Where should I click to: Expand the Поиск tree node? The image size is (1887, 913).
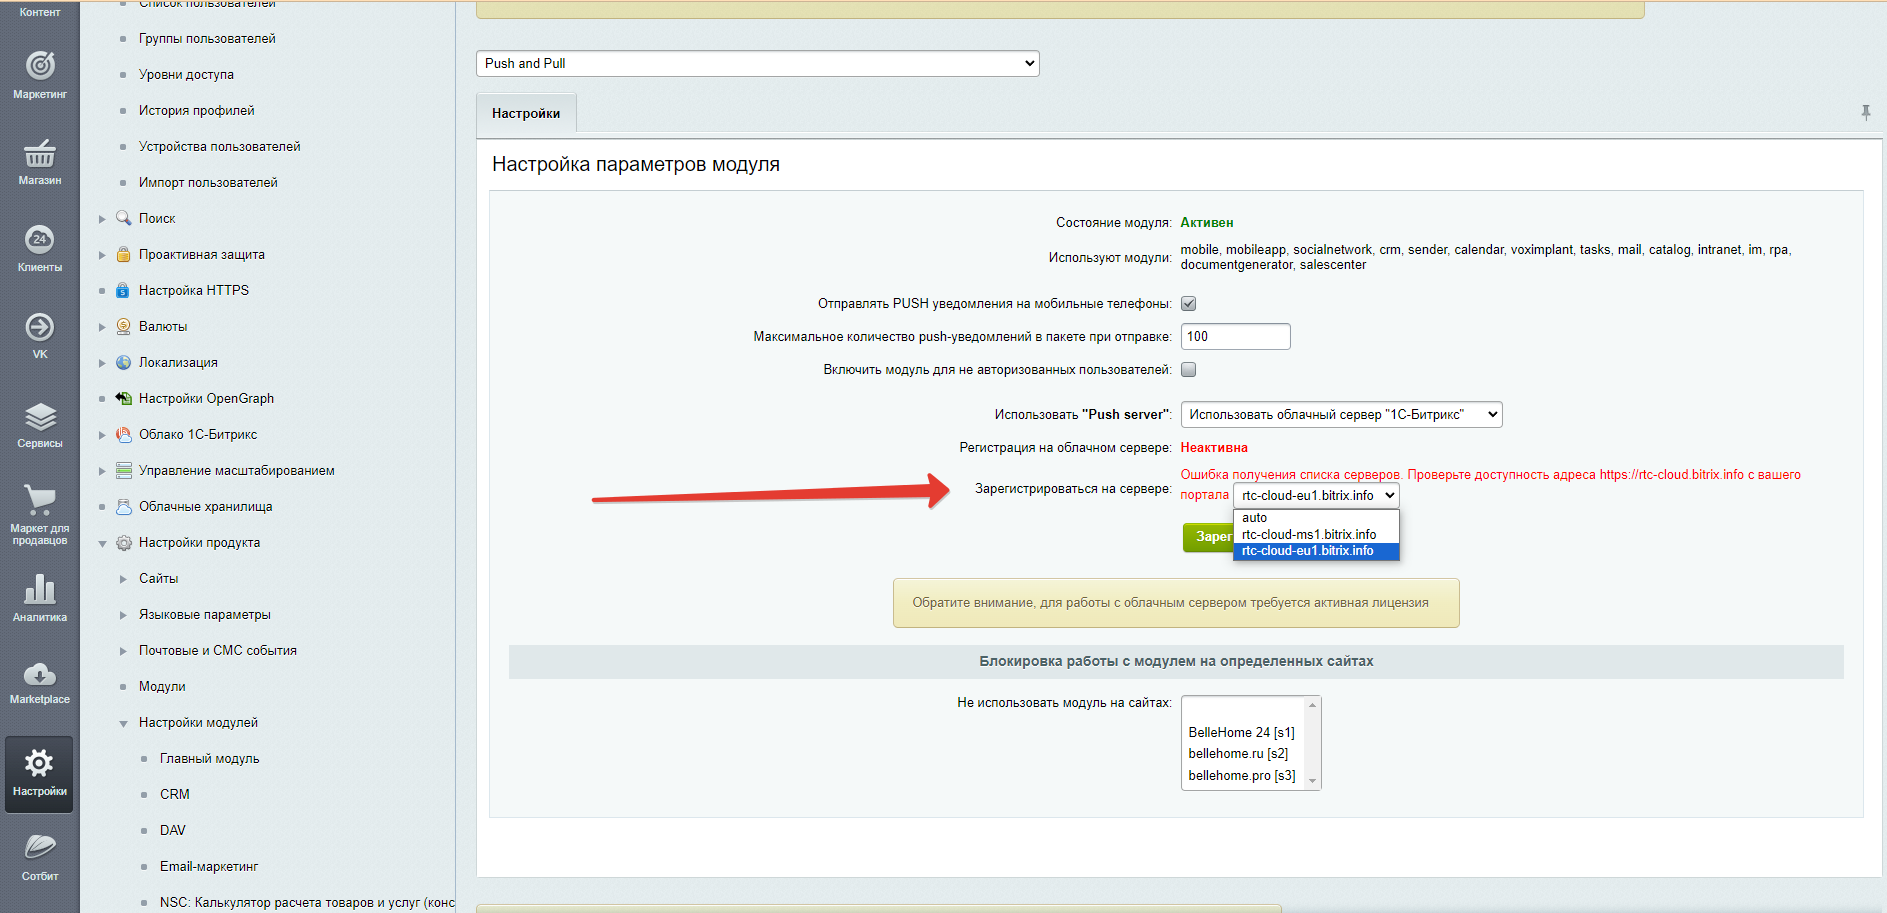coord(102,218)
